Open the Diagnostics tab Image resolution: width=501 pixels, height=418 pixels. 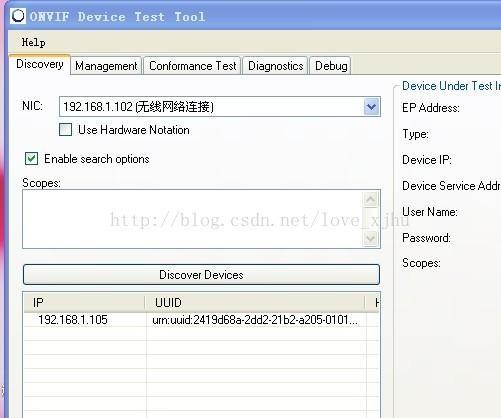coord(275,66)
